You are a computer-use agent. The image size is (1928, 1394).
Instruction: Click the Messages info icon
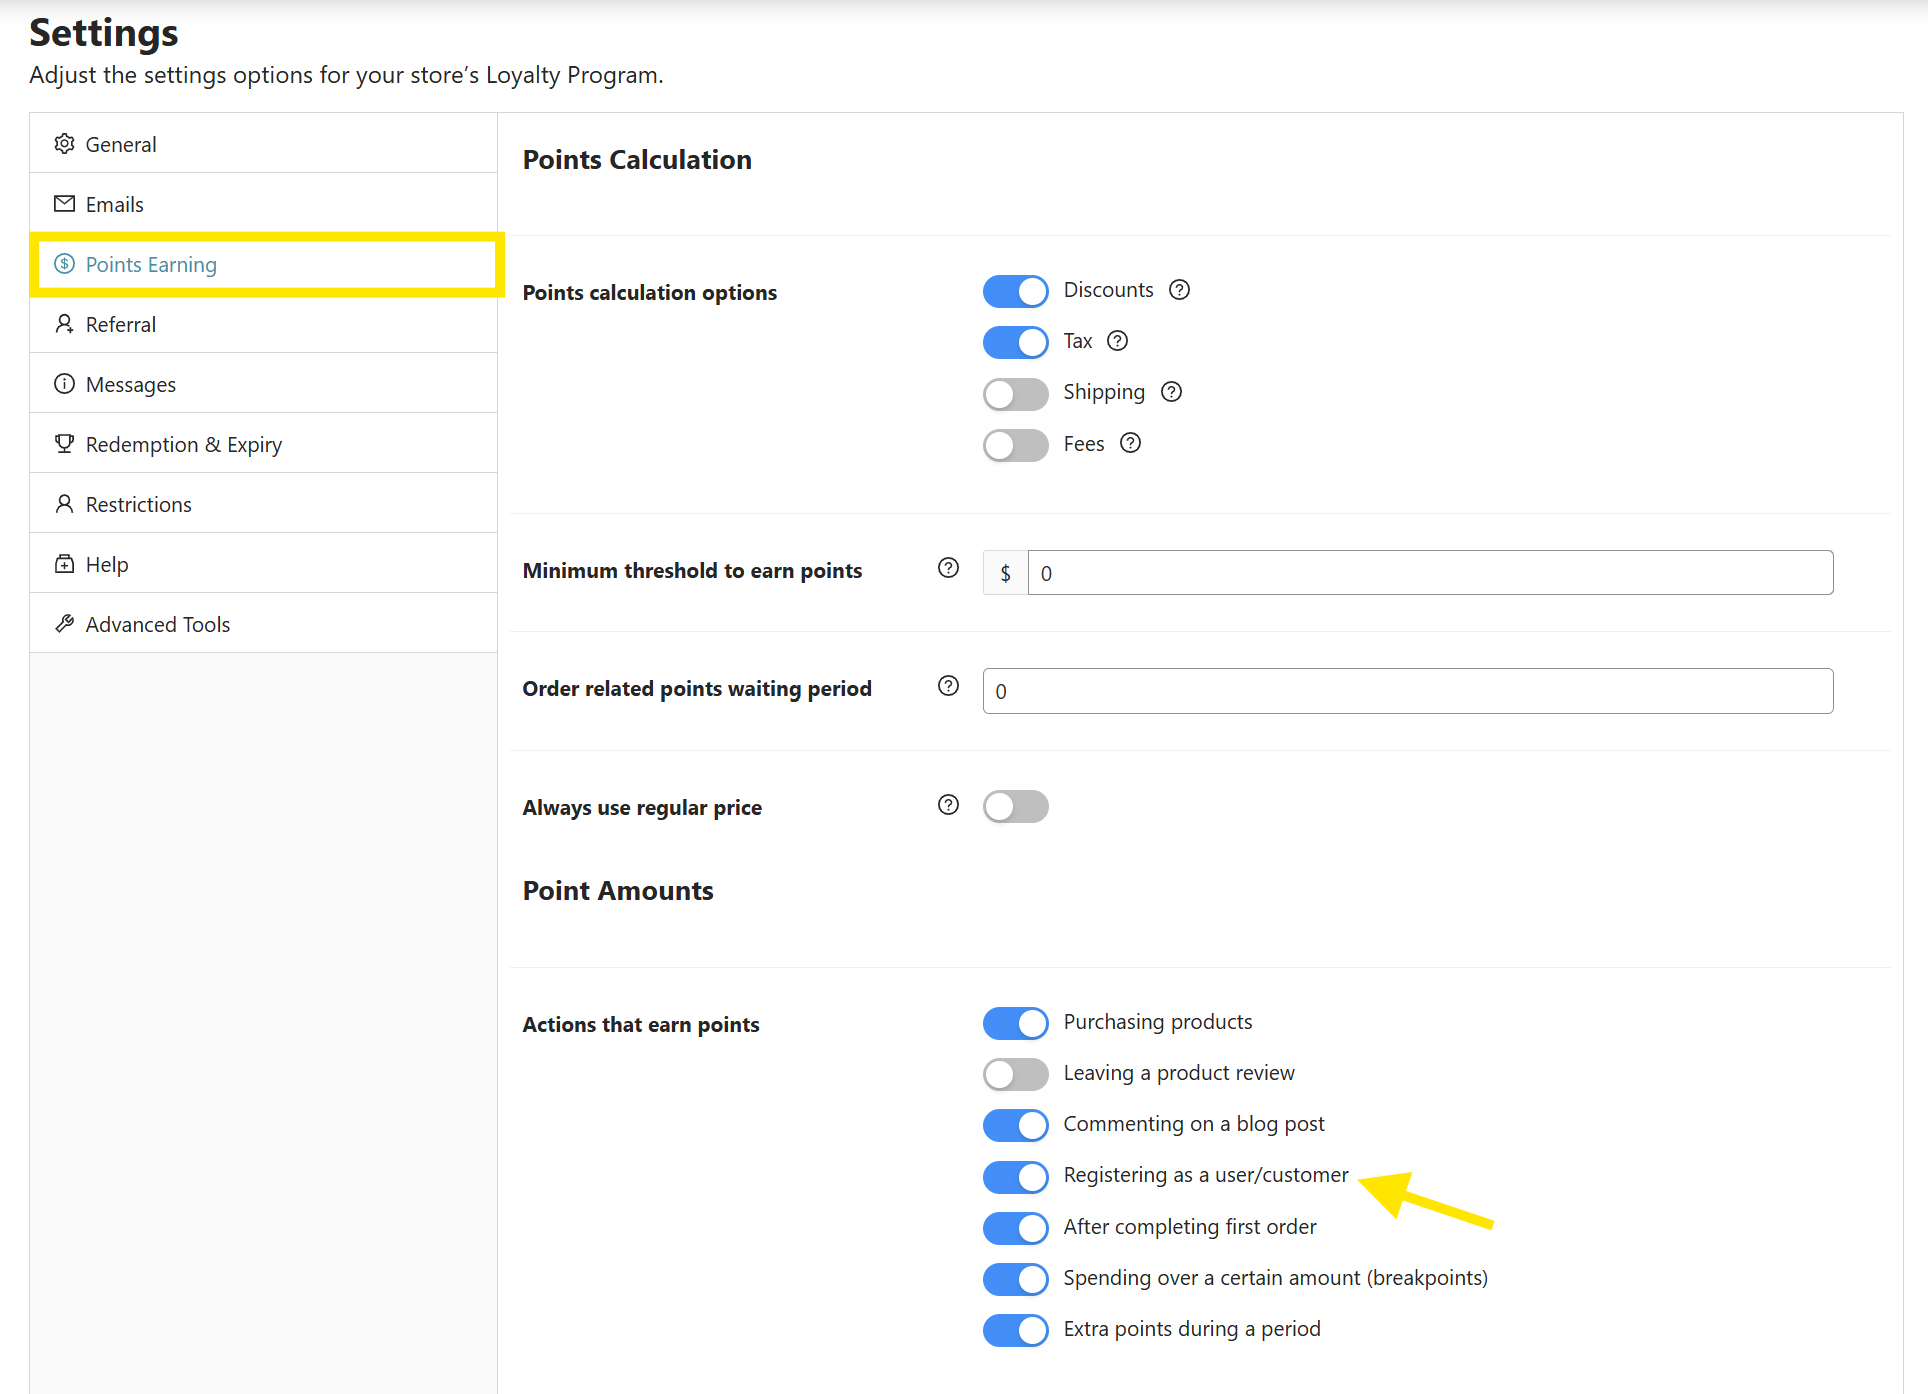(x=64, y=384)
